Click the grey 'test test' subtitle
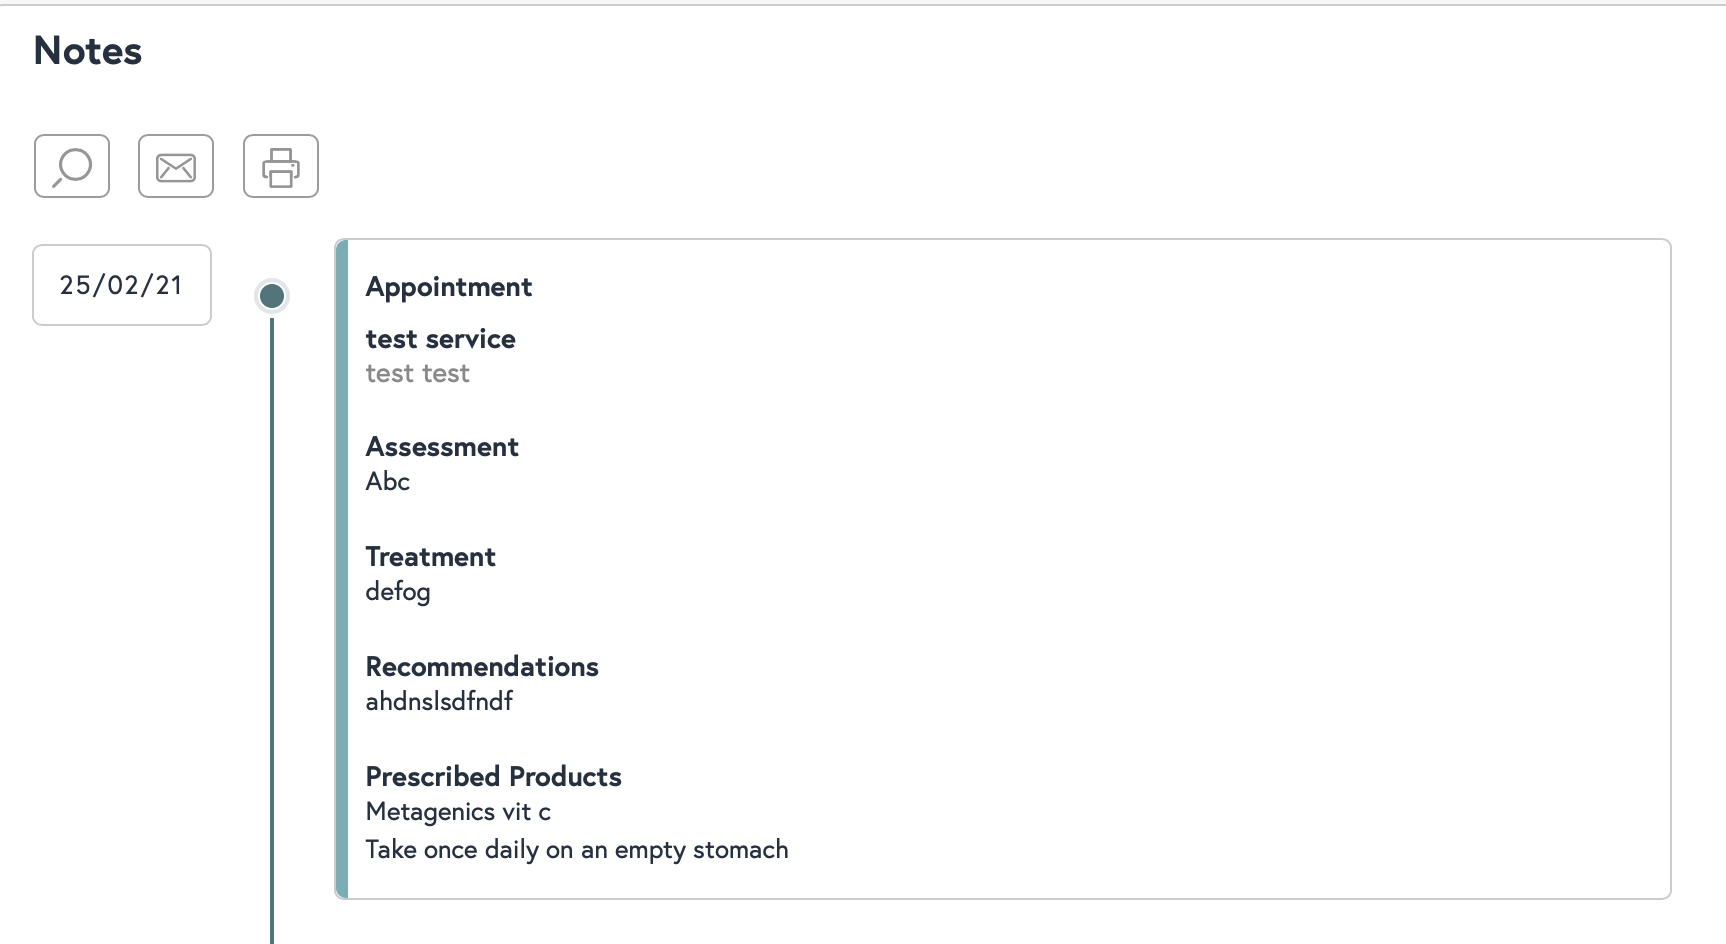The height and width of the screenshot is (944, 1726). coord(418,374)
